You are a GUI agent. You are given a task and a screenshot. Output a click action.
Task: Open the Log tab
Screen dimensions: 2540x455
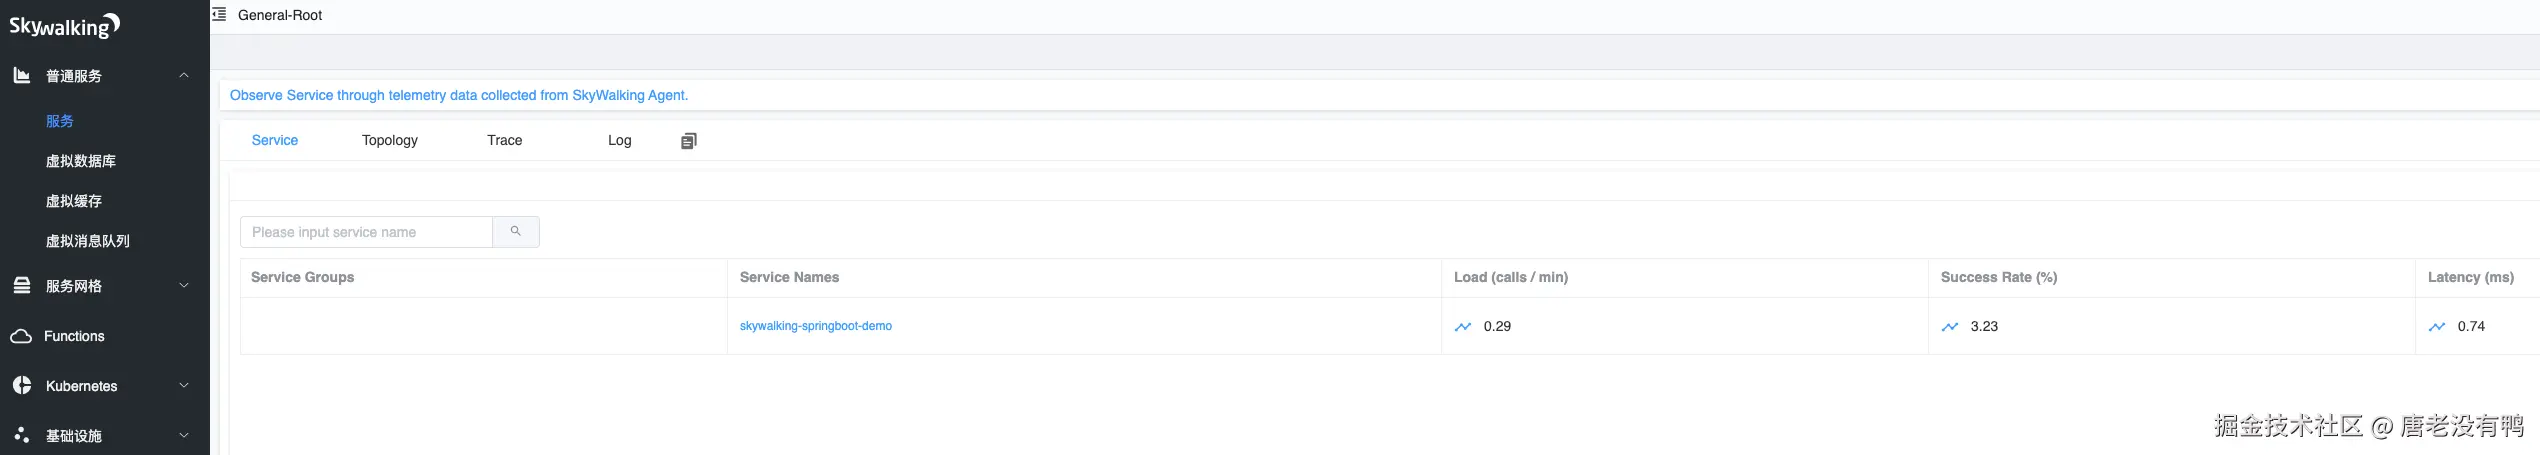tap(620, 141)
